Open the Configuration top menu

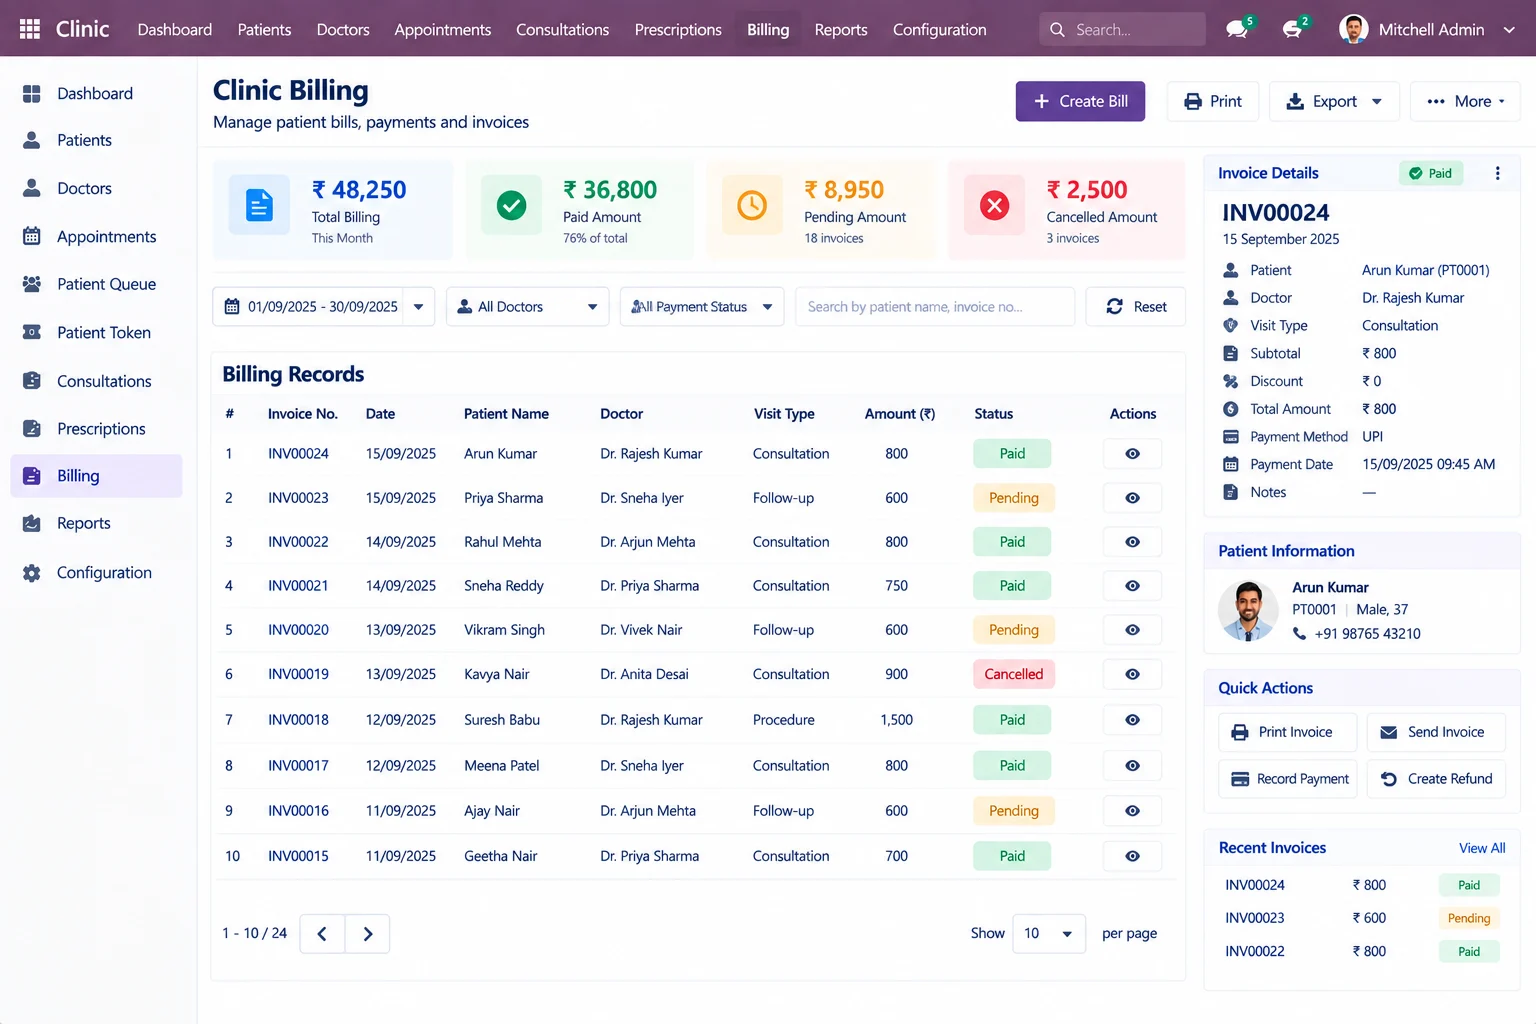939,29
